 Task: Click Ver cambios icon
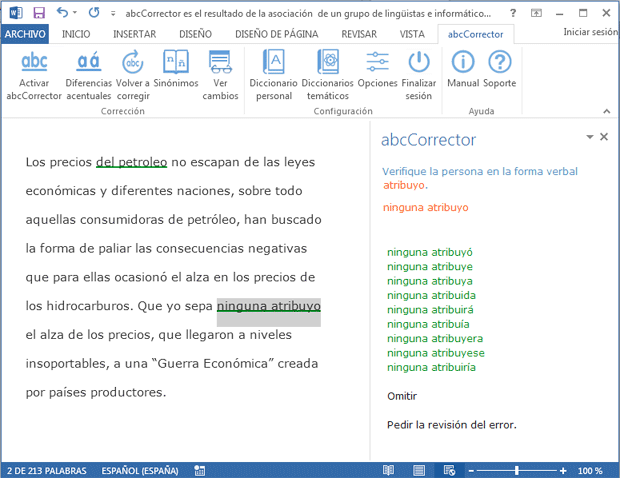220,62
